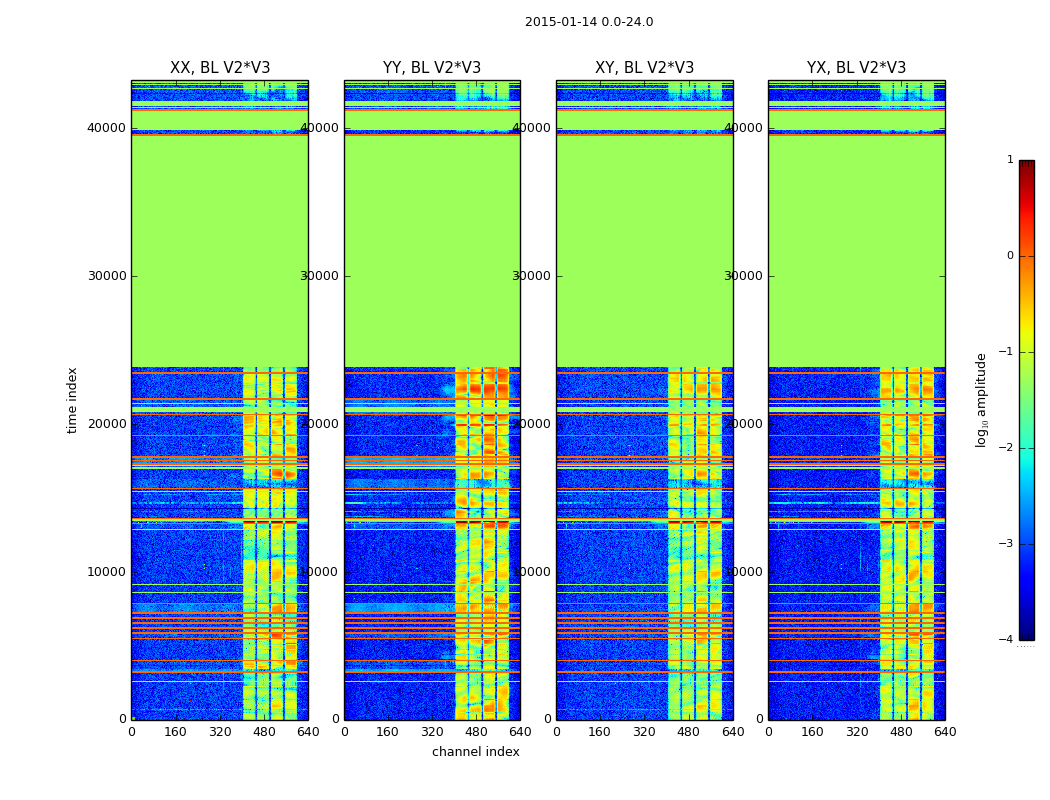Click the flat green region in YY panel
Screen dimensions: 1050x800
coord(432,250)
